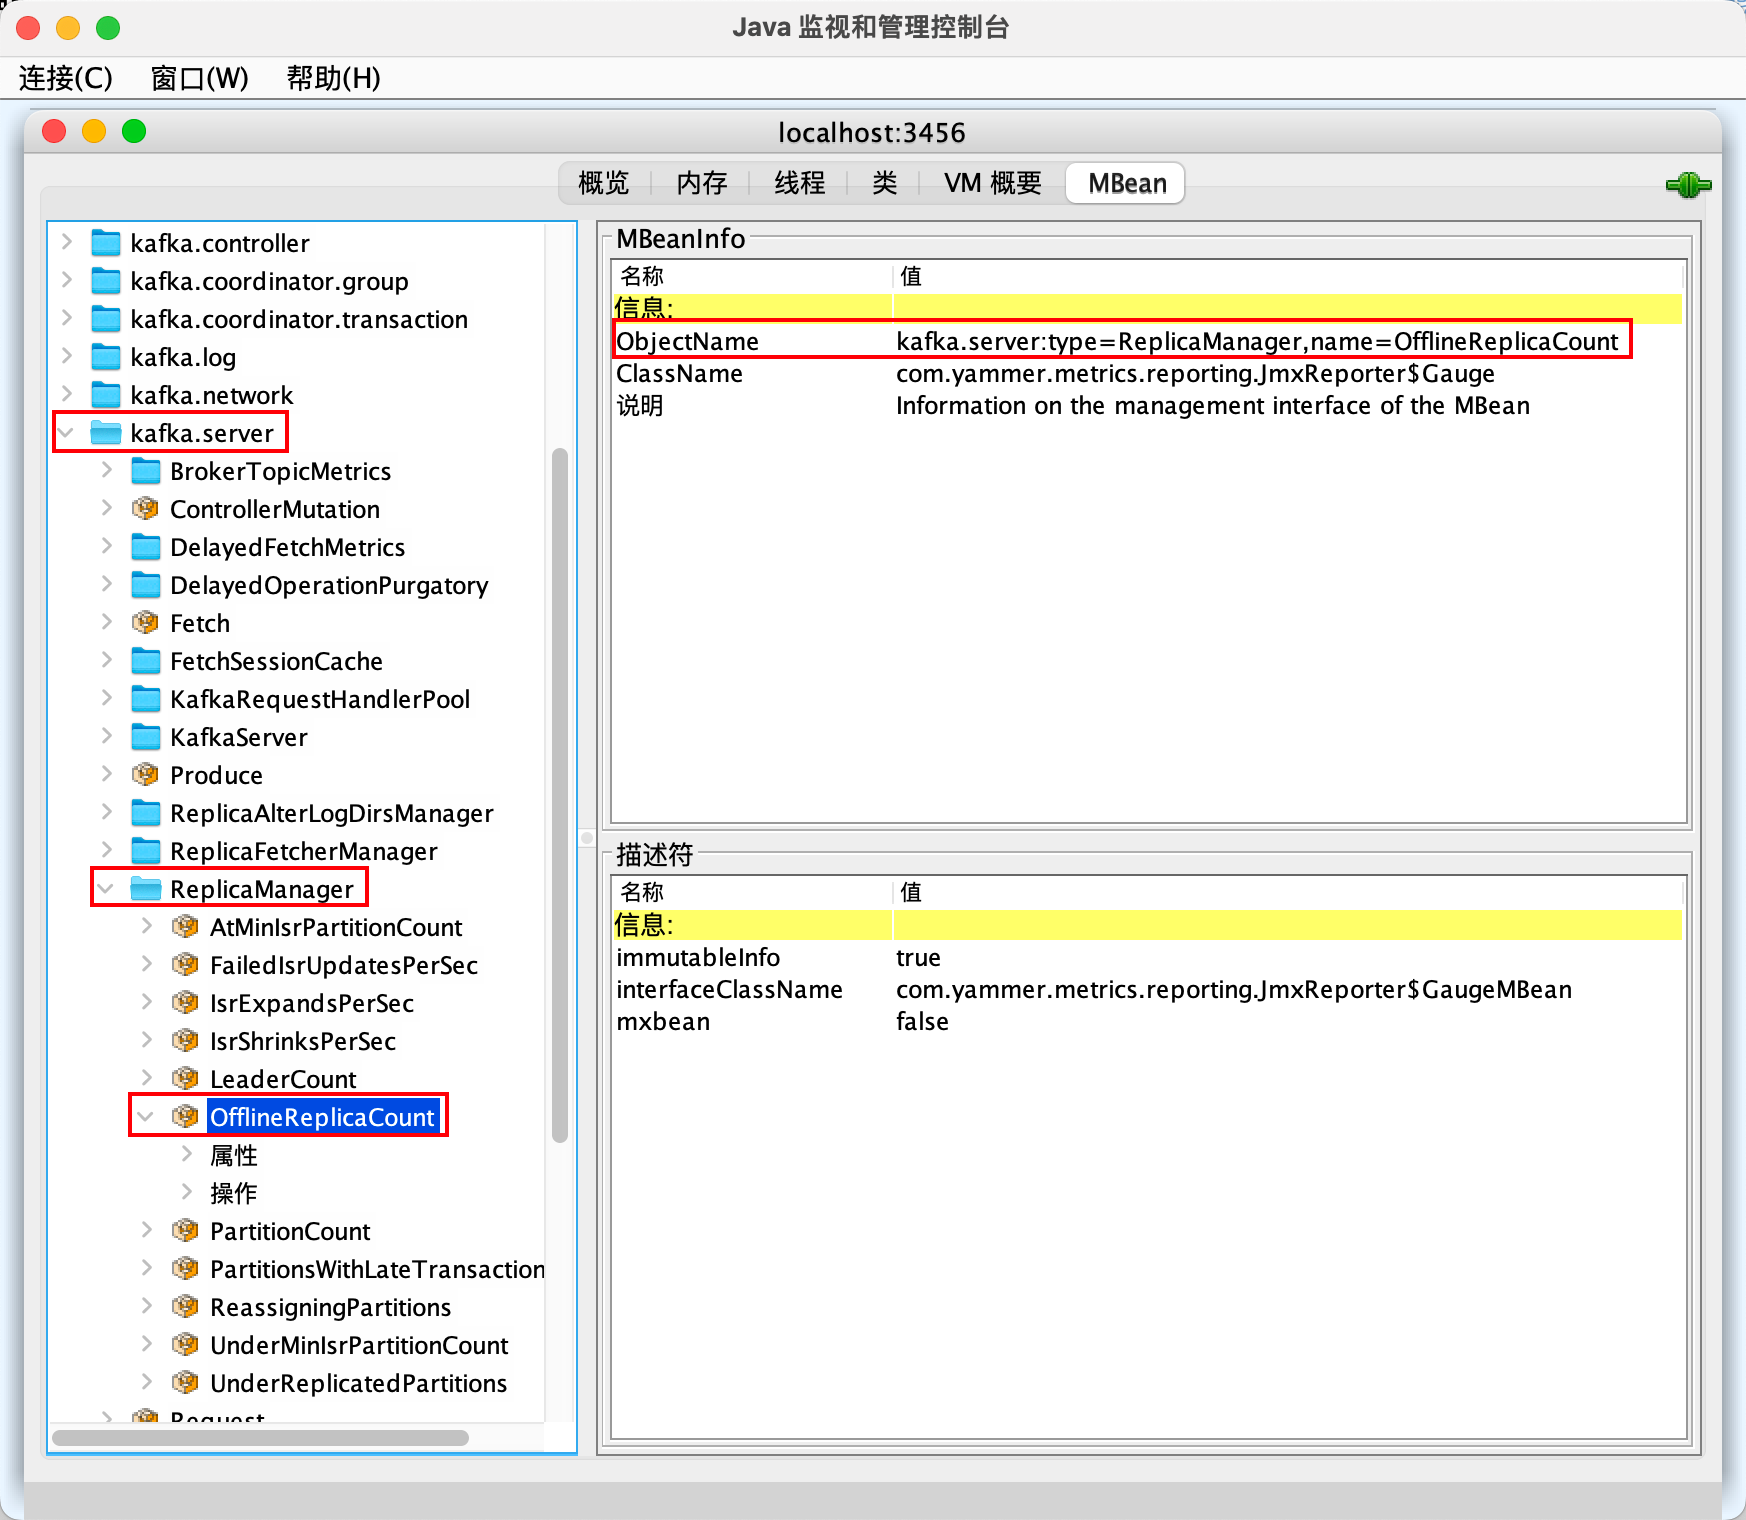
Task: Click the kafka.coordinator.group folder icon
Action: point(106,281)
